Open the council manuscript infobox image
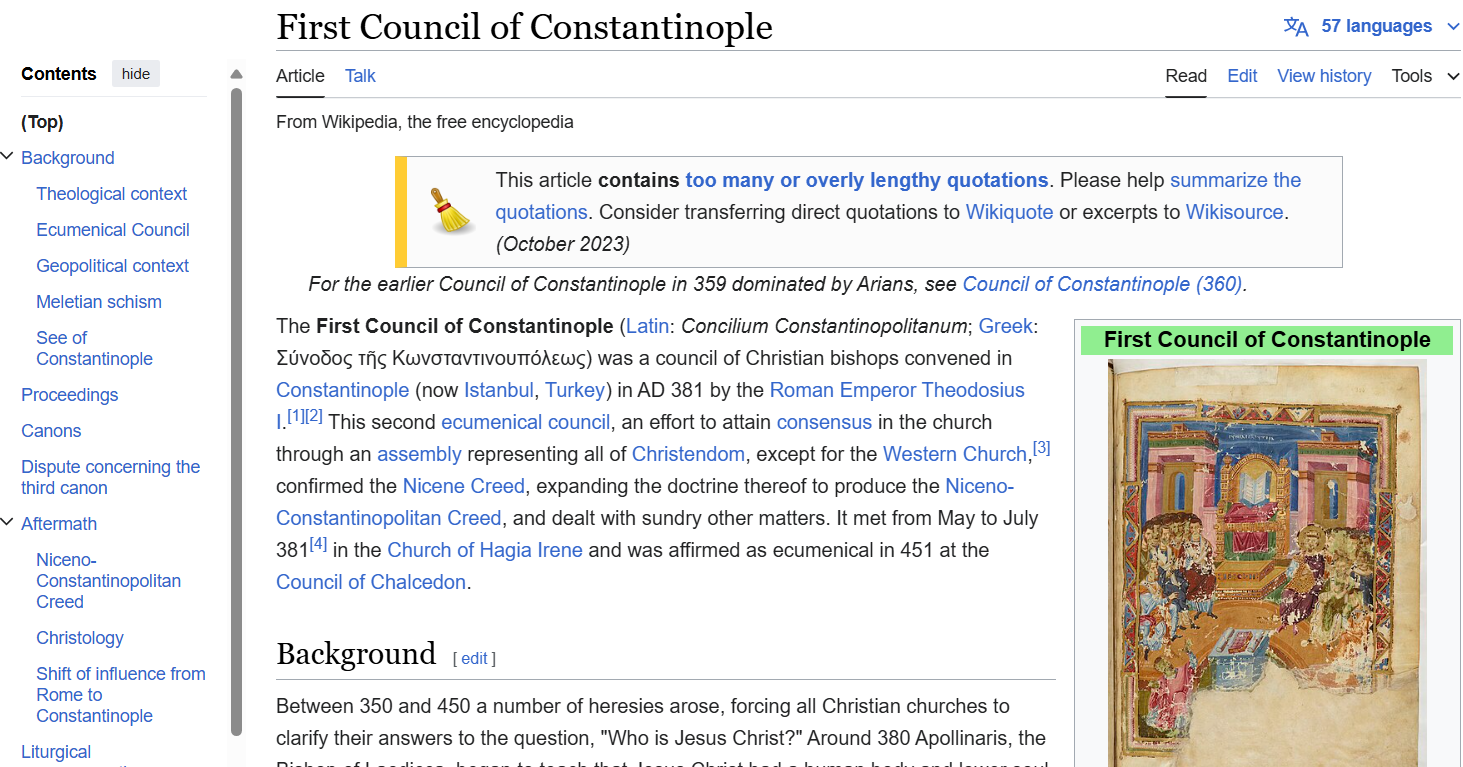 coord(1267,563)
